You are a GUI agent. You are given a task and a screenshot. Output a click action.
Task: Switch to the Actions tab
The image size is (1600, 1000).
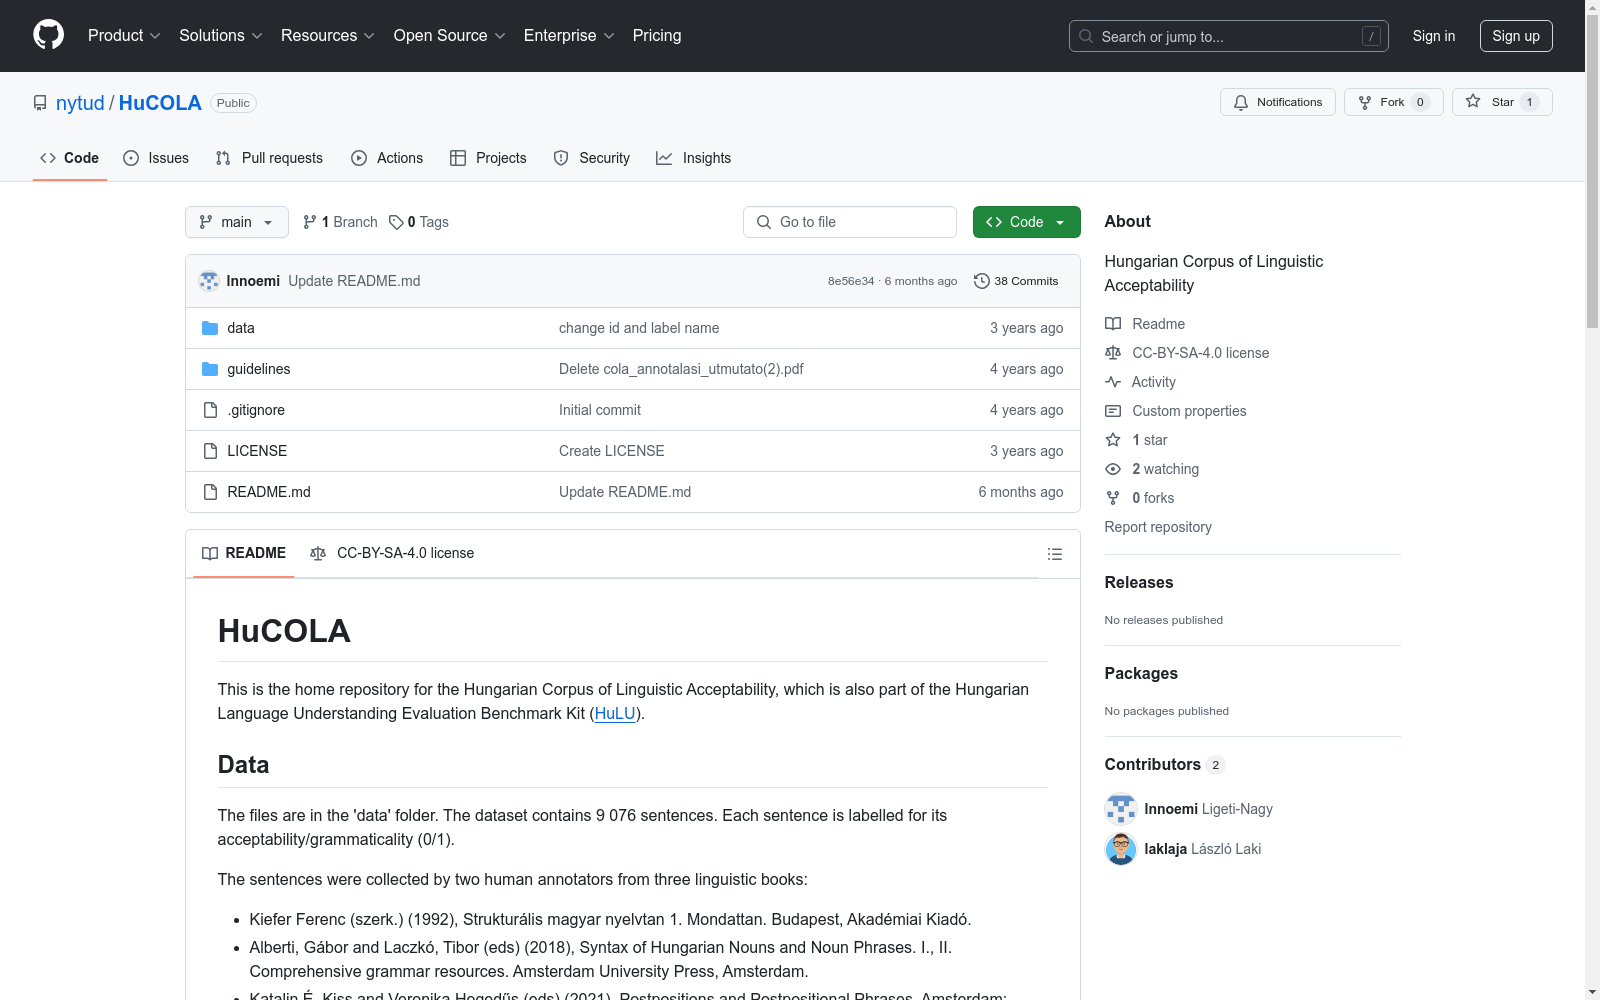[387, 158]
